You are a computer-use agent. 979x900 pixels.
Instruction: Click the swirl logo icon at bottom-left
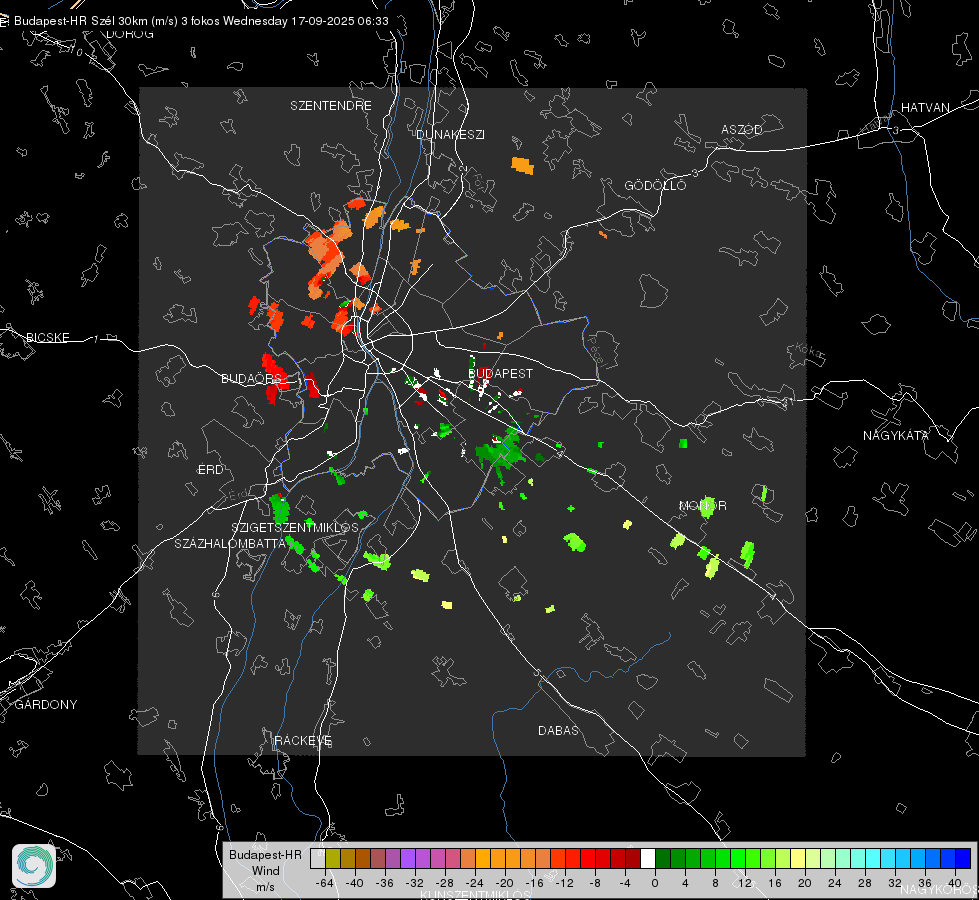point(34,866)
